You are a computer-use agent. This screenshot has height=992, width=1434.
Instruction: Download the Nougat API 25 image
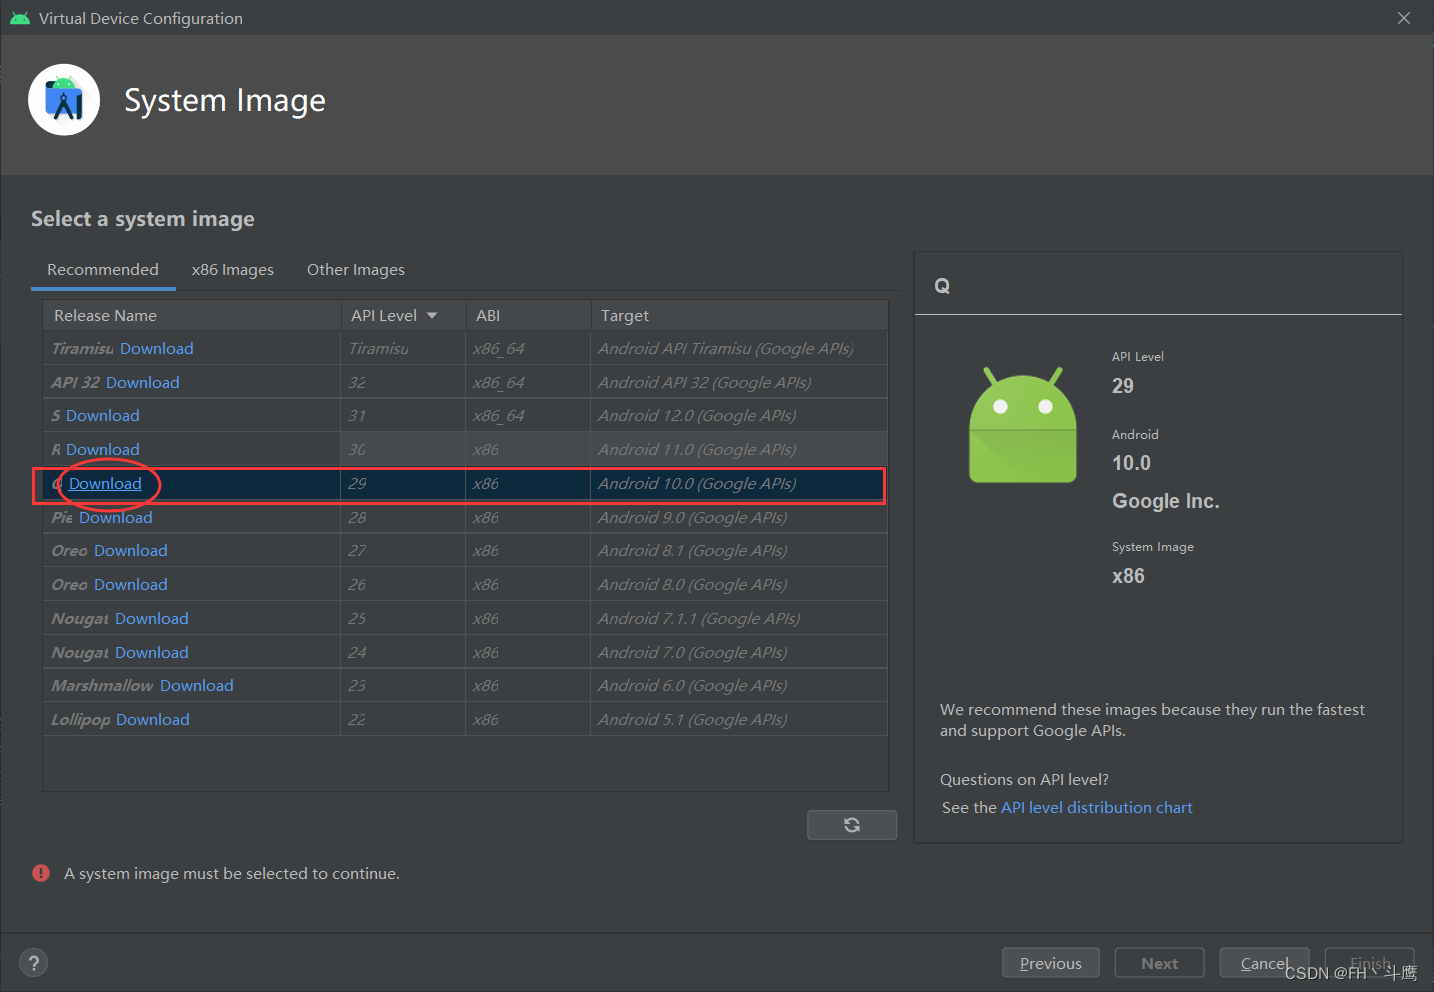coord(152,619)
